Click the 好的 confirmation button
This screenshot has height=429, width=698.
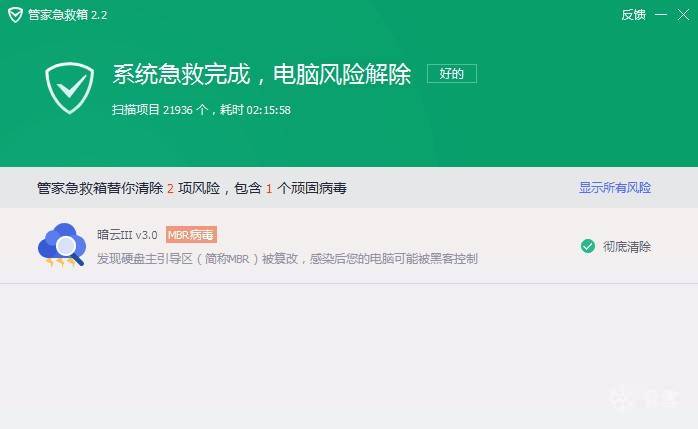452,73
